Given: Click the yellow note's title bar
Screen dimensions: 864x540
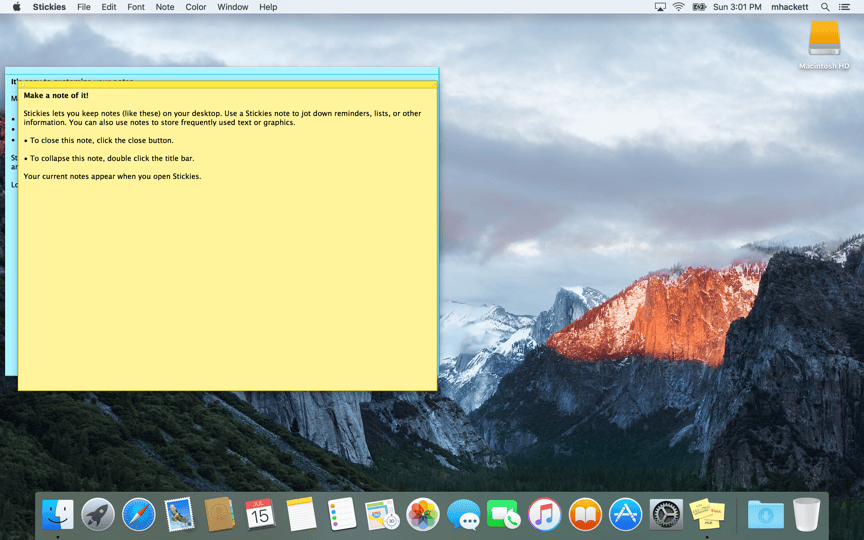Looking at the screenshot, I should point(228,85).
